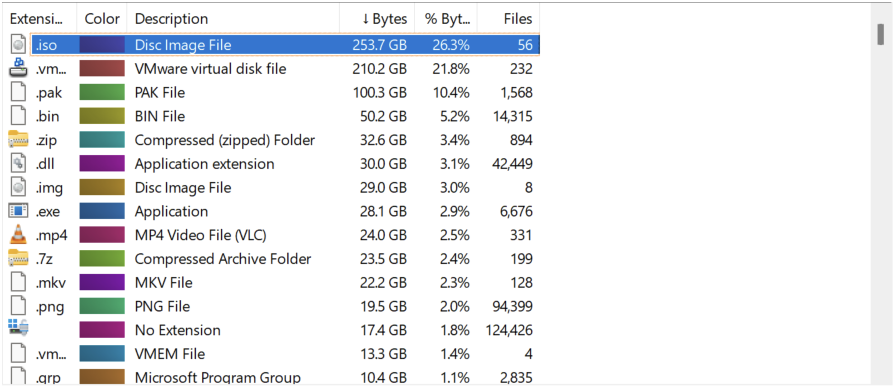895x388 pixels.
Task: Select the .zip compressed folder icon
Action: point(18,140)
